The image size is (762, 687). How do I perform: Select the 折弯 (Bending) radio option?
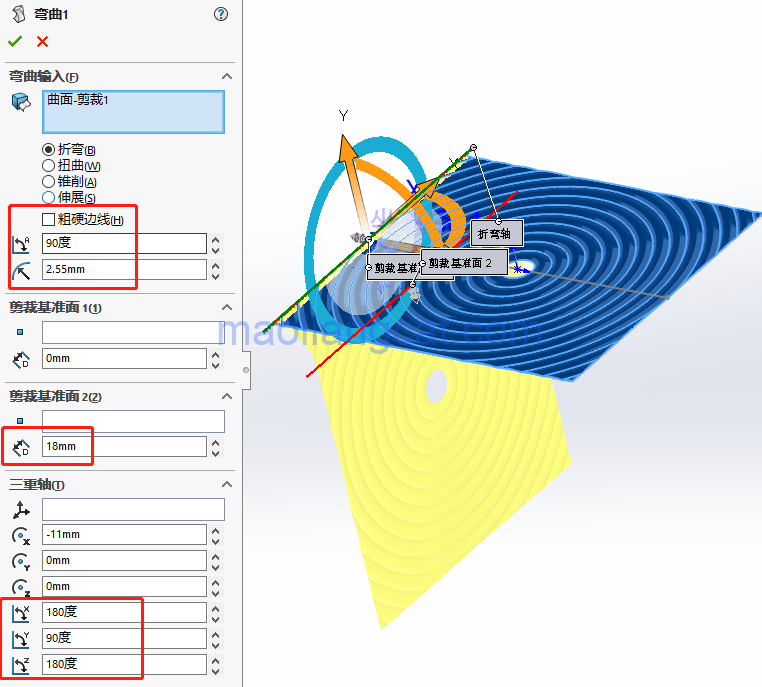[48, 150]
